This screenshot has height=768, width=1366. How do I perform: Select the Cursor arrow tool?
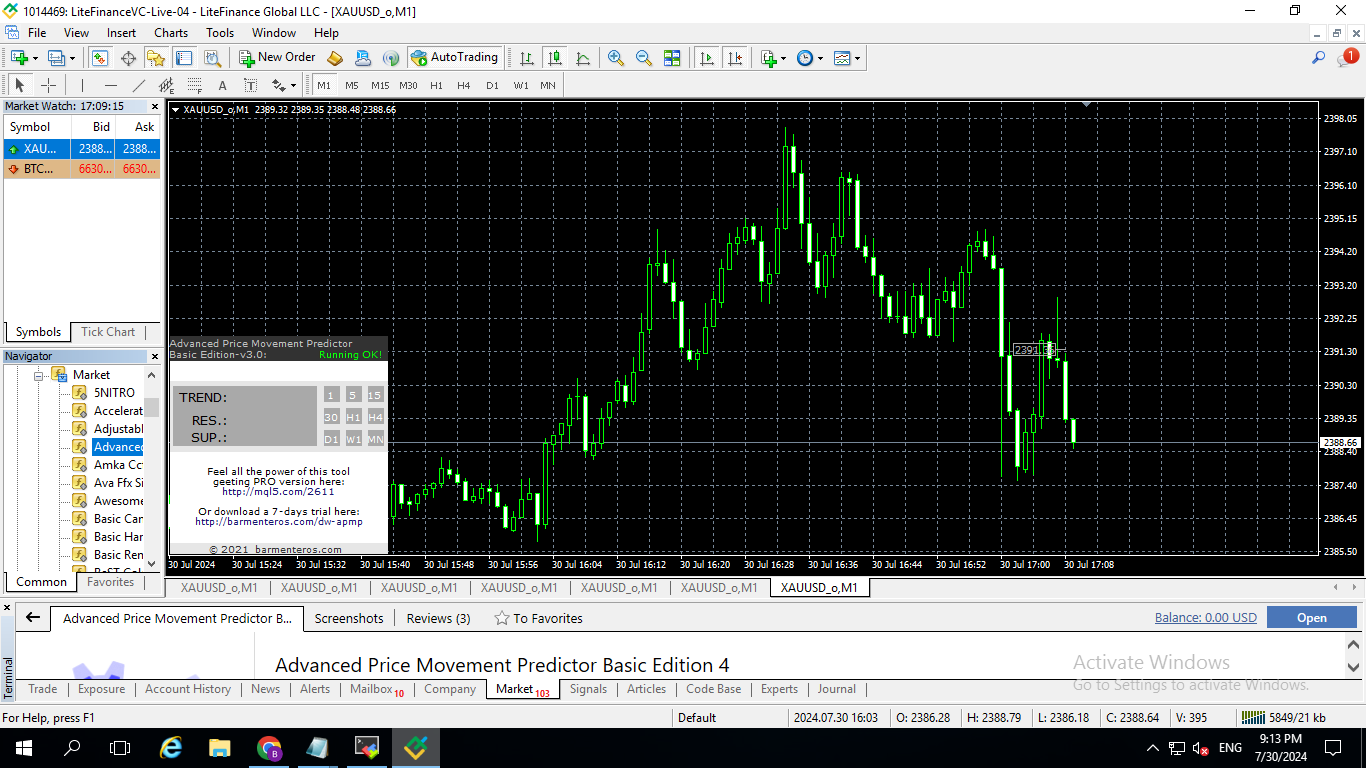point(19,85)
